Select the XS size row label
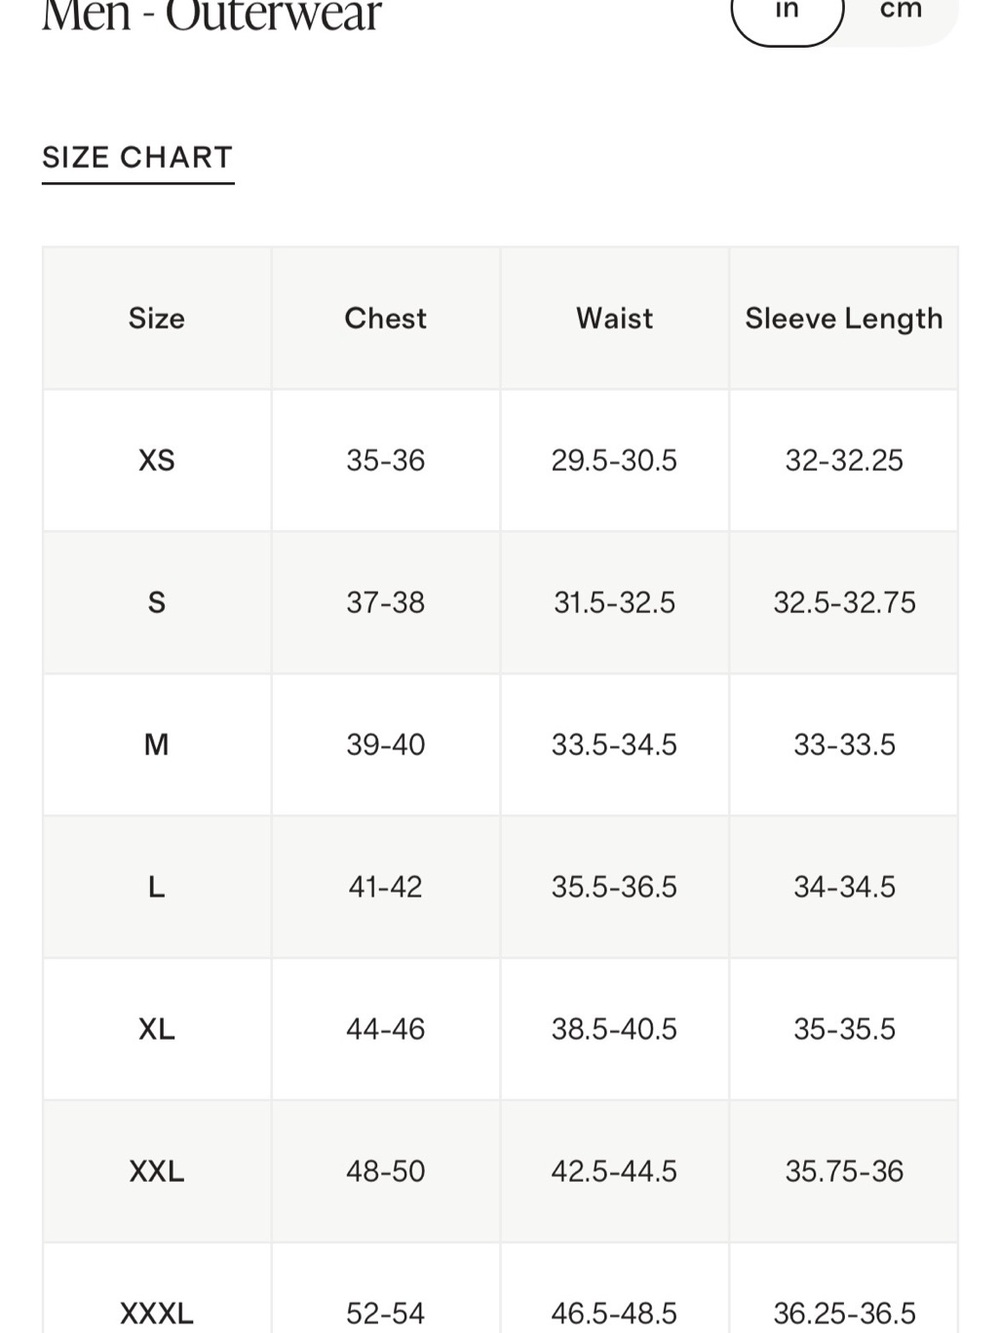 tap(157, 460)
